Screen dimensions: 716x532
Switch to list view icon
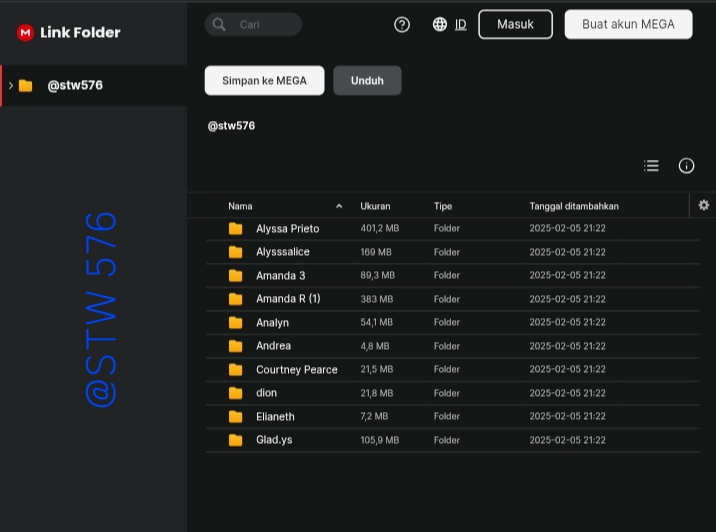pos(651,166)
